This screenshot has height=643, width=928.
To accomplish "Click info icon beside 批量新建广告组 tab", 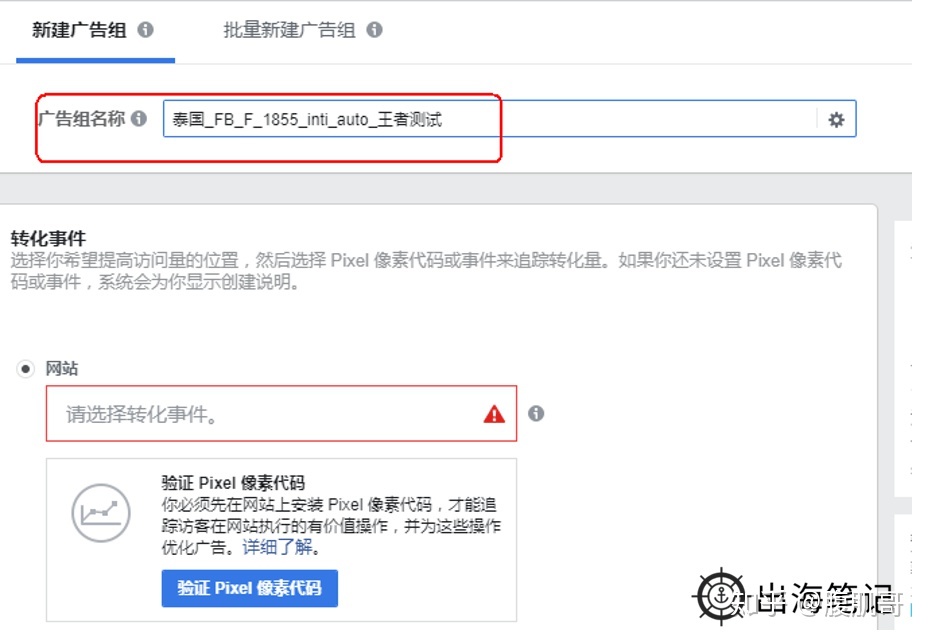I will pos(375,30).
